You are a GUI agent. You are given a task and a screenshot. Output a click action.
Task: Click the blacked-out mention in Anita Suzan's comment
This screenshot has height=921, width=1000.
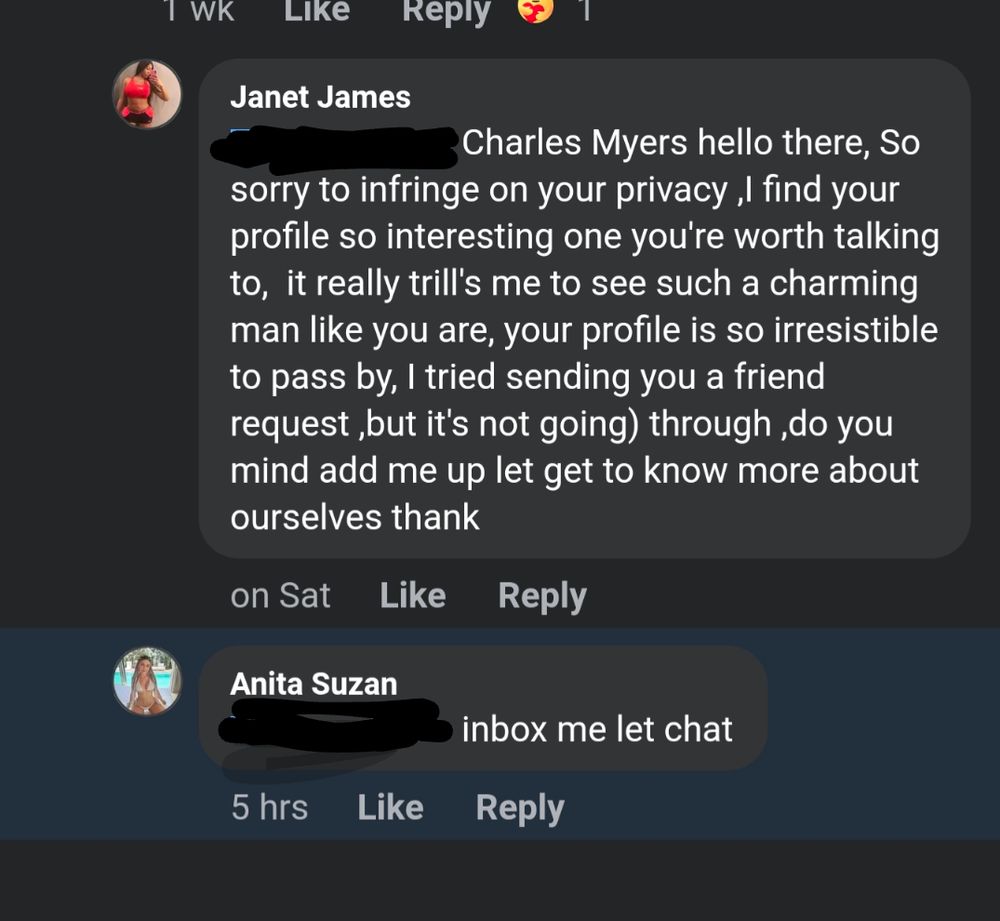[335, 726]
